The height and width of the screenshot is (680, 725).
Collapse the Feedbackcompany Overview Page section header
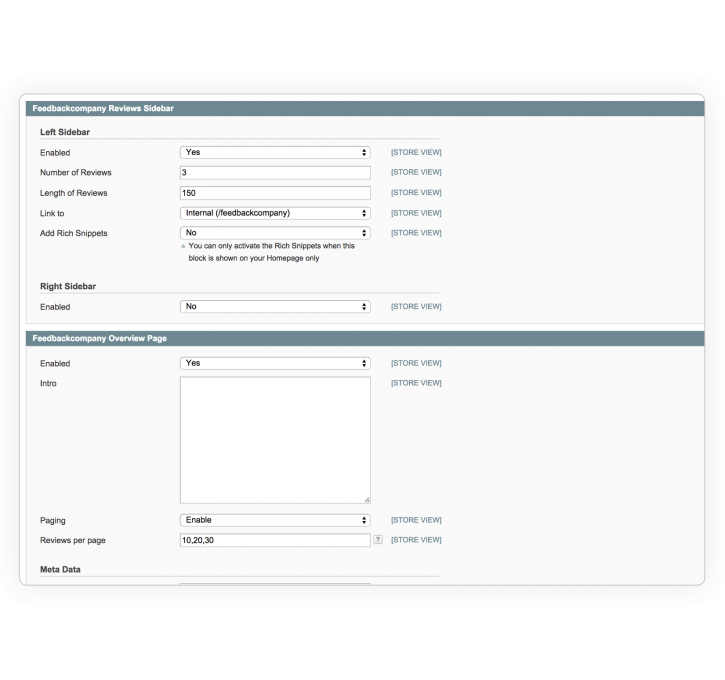click(365, 338)
